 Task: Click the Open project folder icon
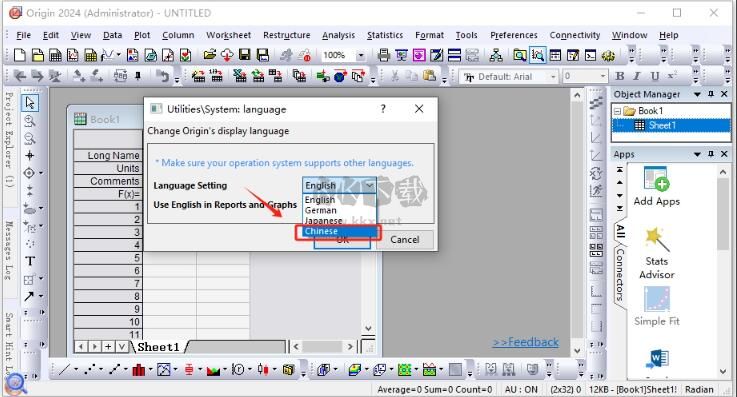tap(209, 55)
